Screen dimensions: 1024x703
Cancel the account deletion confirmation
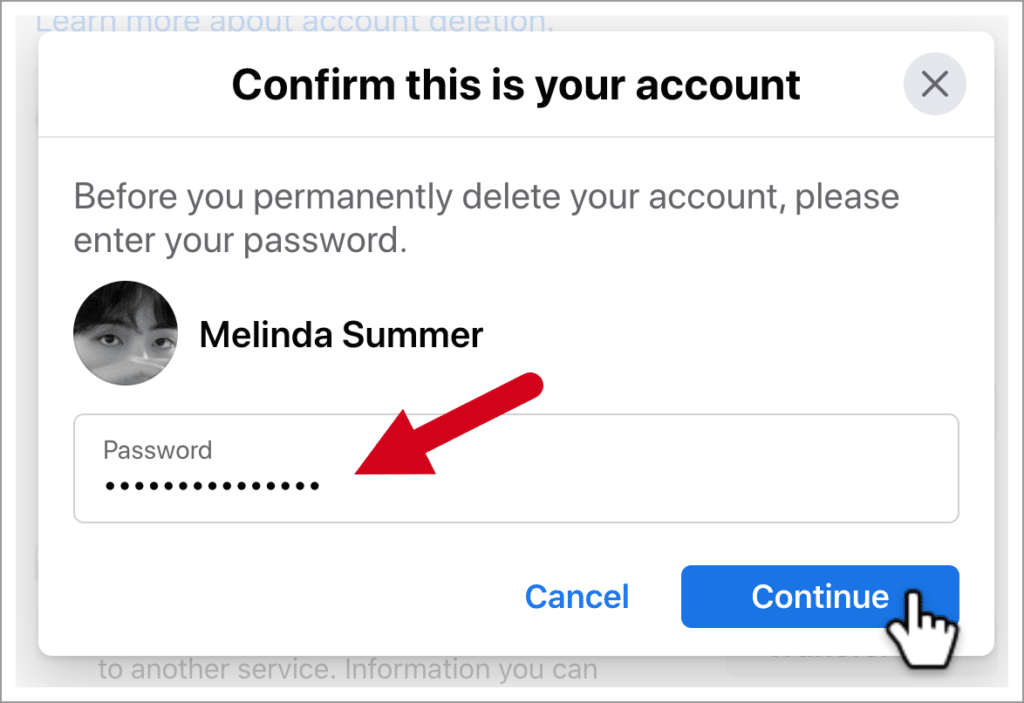(576, 597)
